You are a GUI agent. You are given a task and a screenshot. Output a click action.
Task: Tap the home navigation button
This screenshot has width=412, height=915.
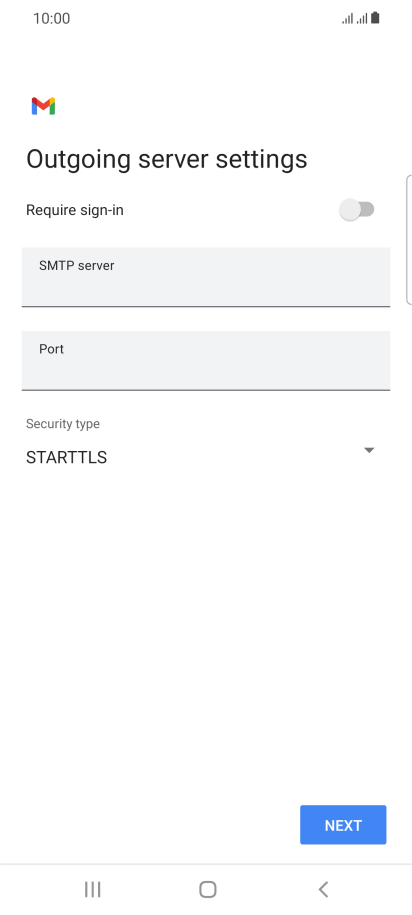click(x=207, y=889)
